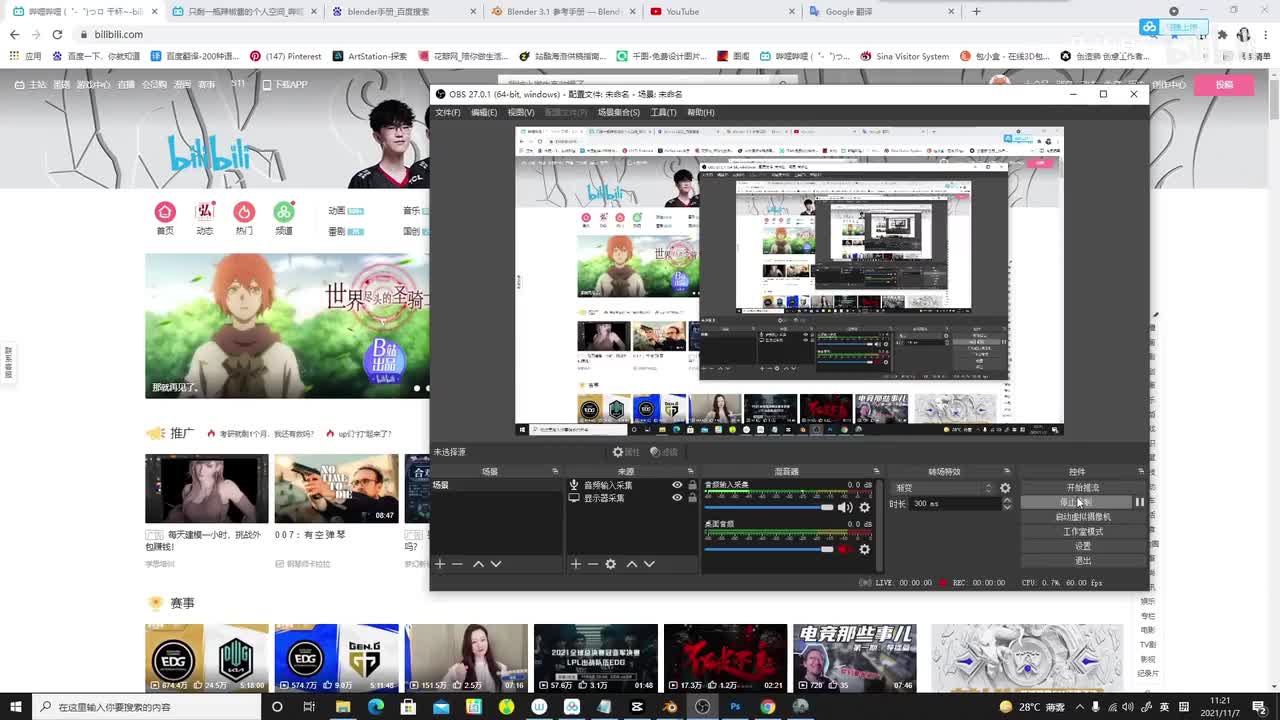Open Blender from the taskbar
Viewport: 1280px width, 720px height.
[670, 706]
